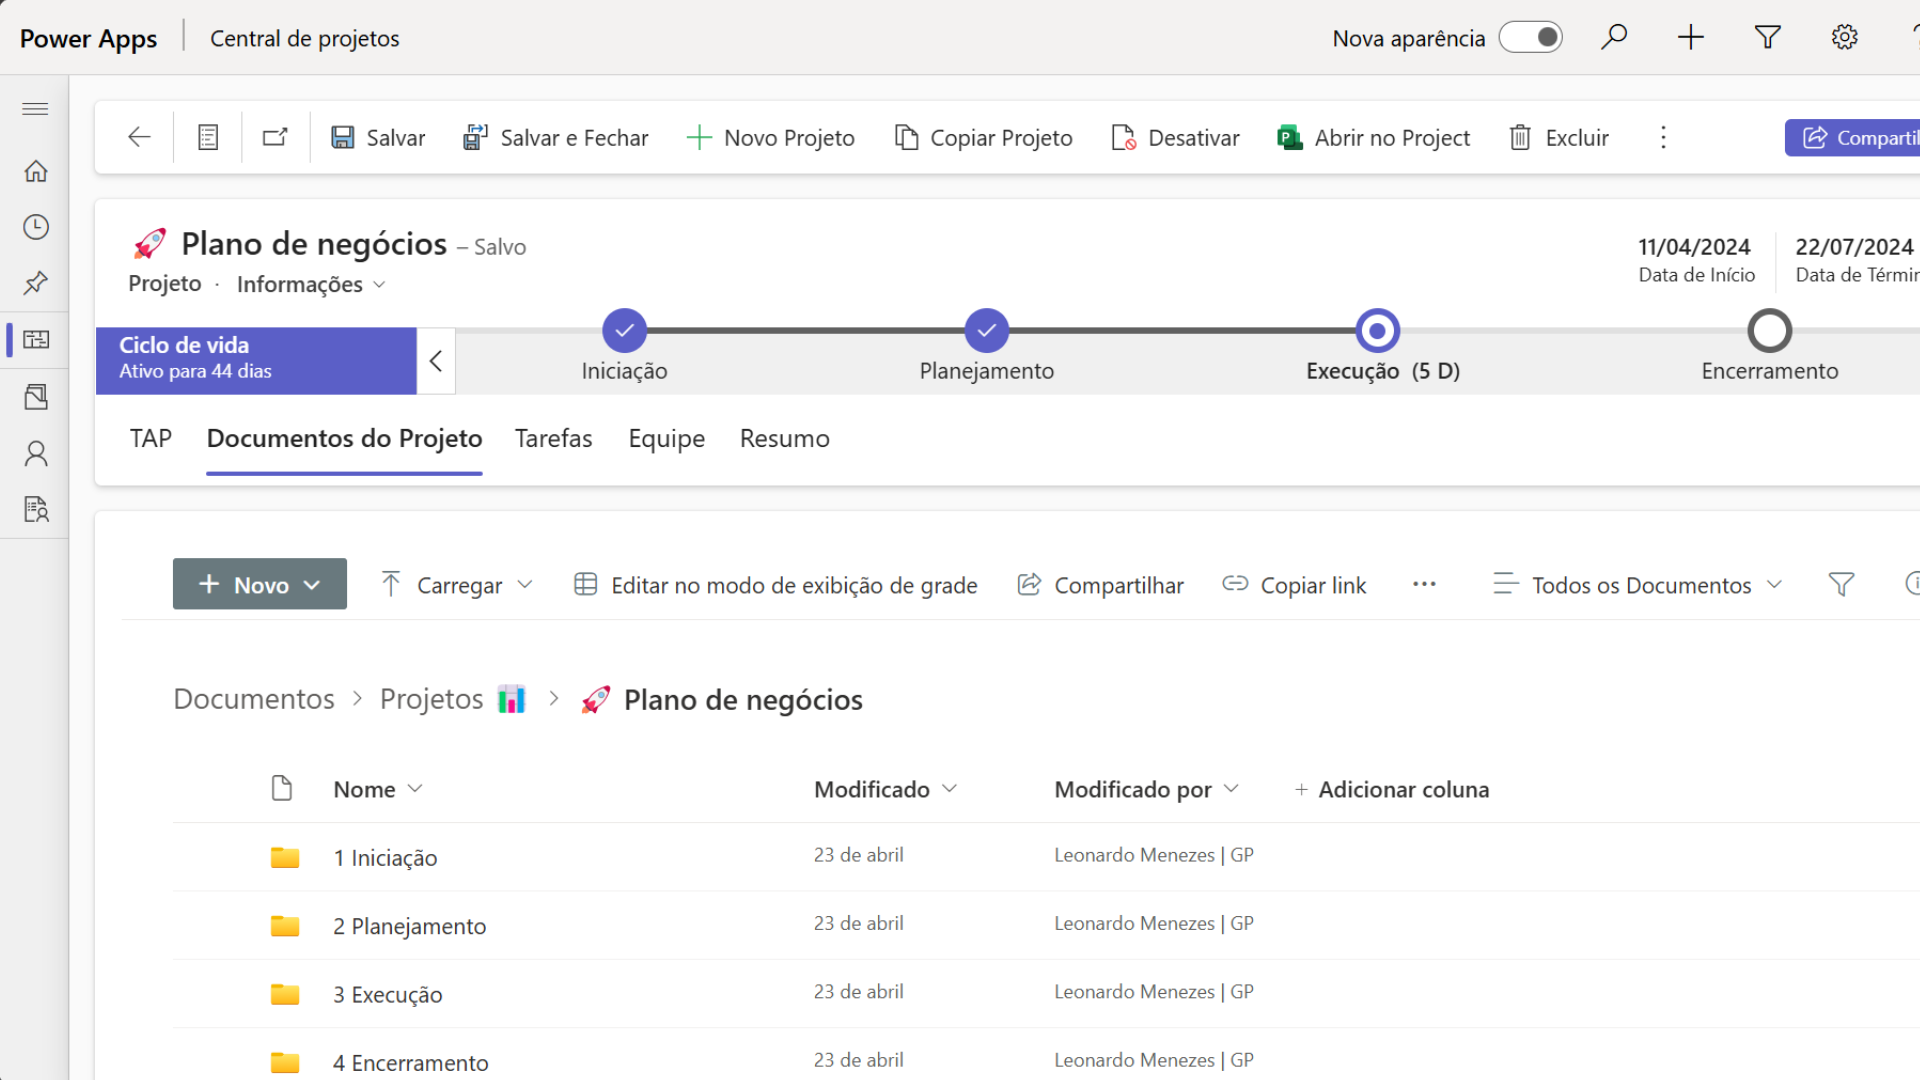
Task: Switch to the Equipe tab
Action: coord(666,439)
